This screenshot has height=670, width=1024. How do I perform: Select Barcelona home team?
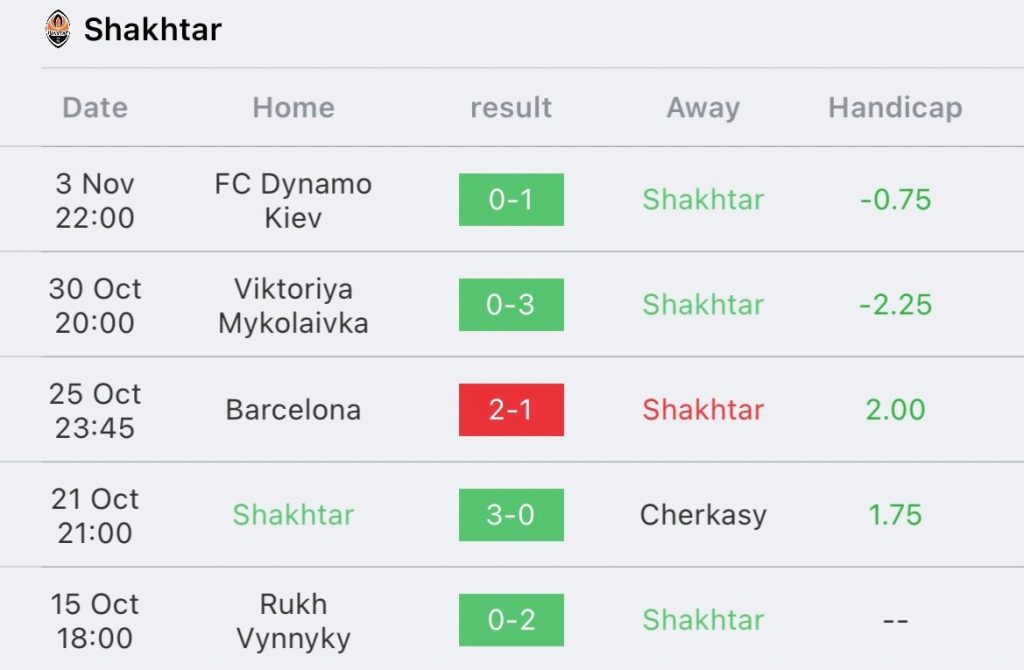(x=293, y=410)
